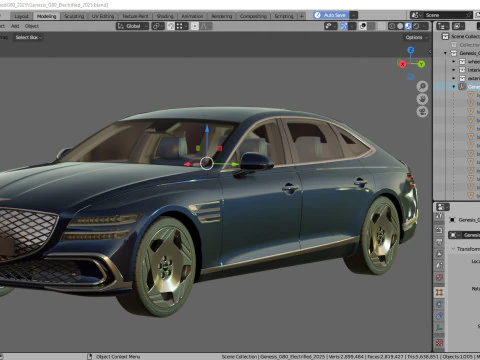Collapse the highlighted armature outliner row
Screen dimensions: 480x360
pos(453,87)
